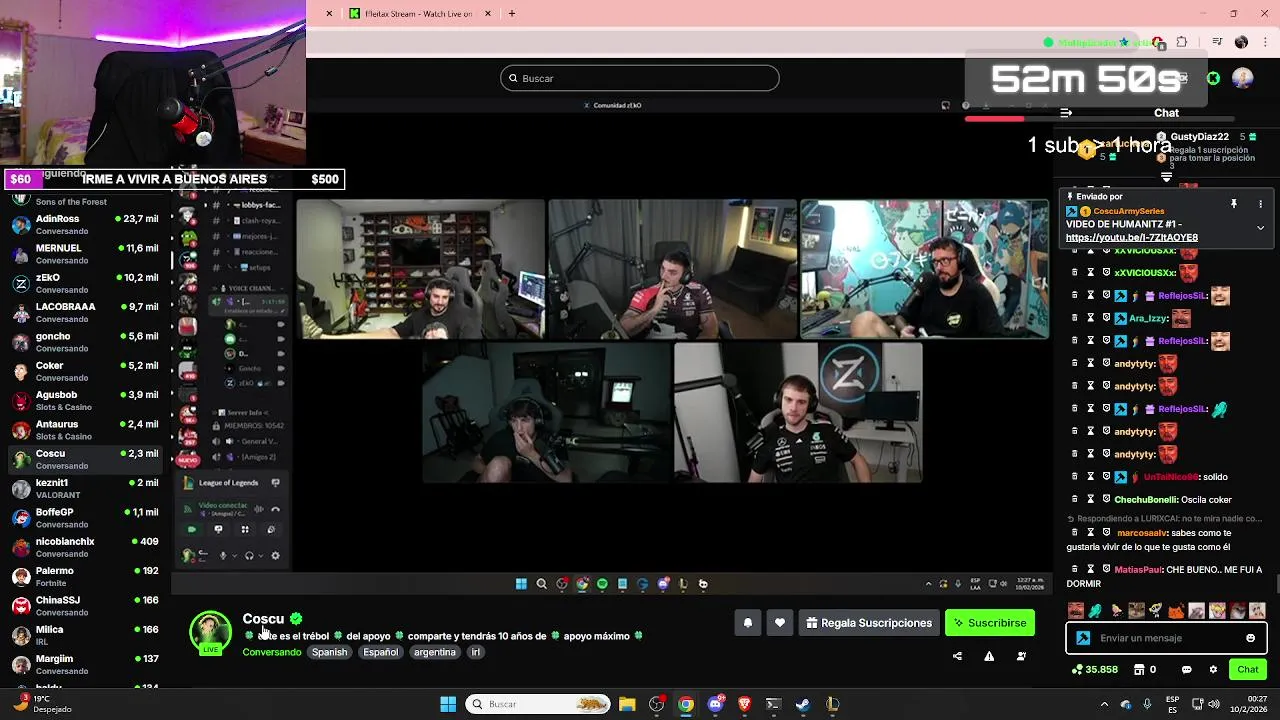Open the emoji picker in message box
Screen dimensions: 1280x720
coord(1250,638)
